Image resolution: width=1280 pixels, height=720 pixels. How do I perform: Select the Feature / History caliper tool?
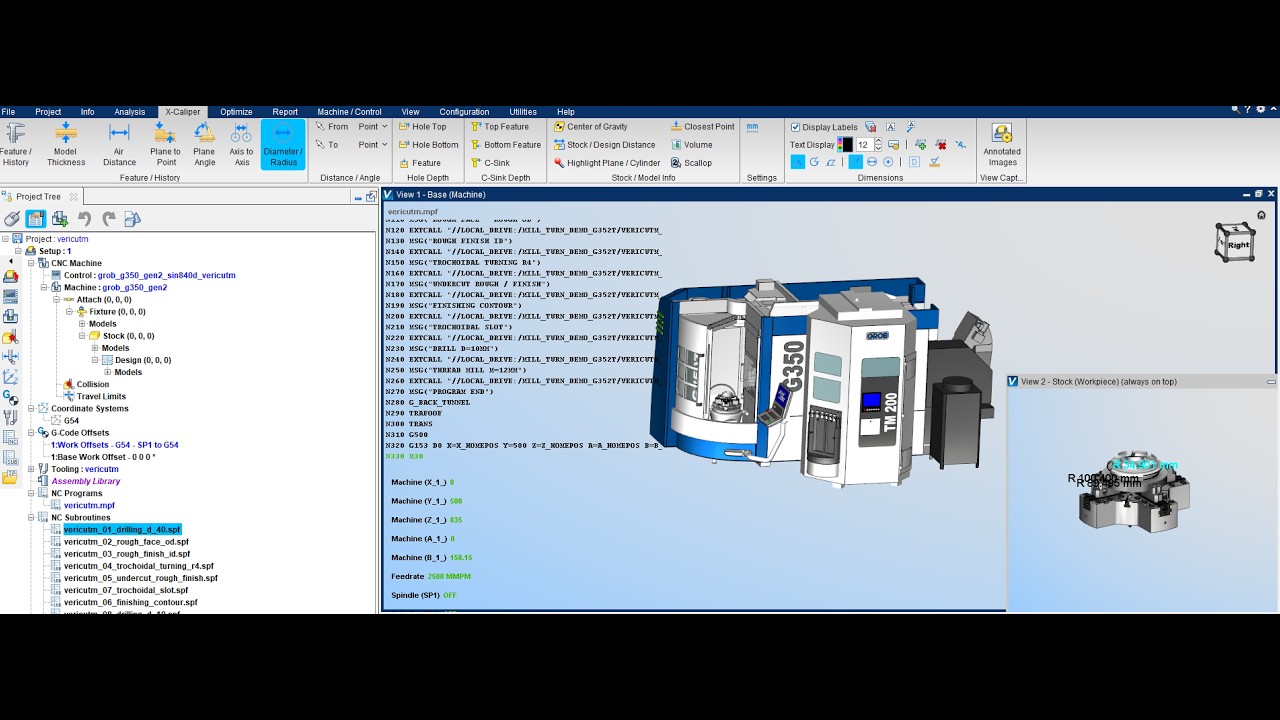pos(16,144)
